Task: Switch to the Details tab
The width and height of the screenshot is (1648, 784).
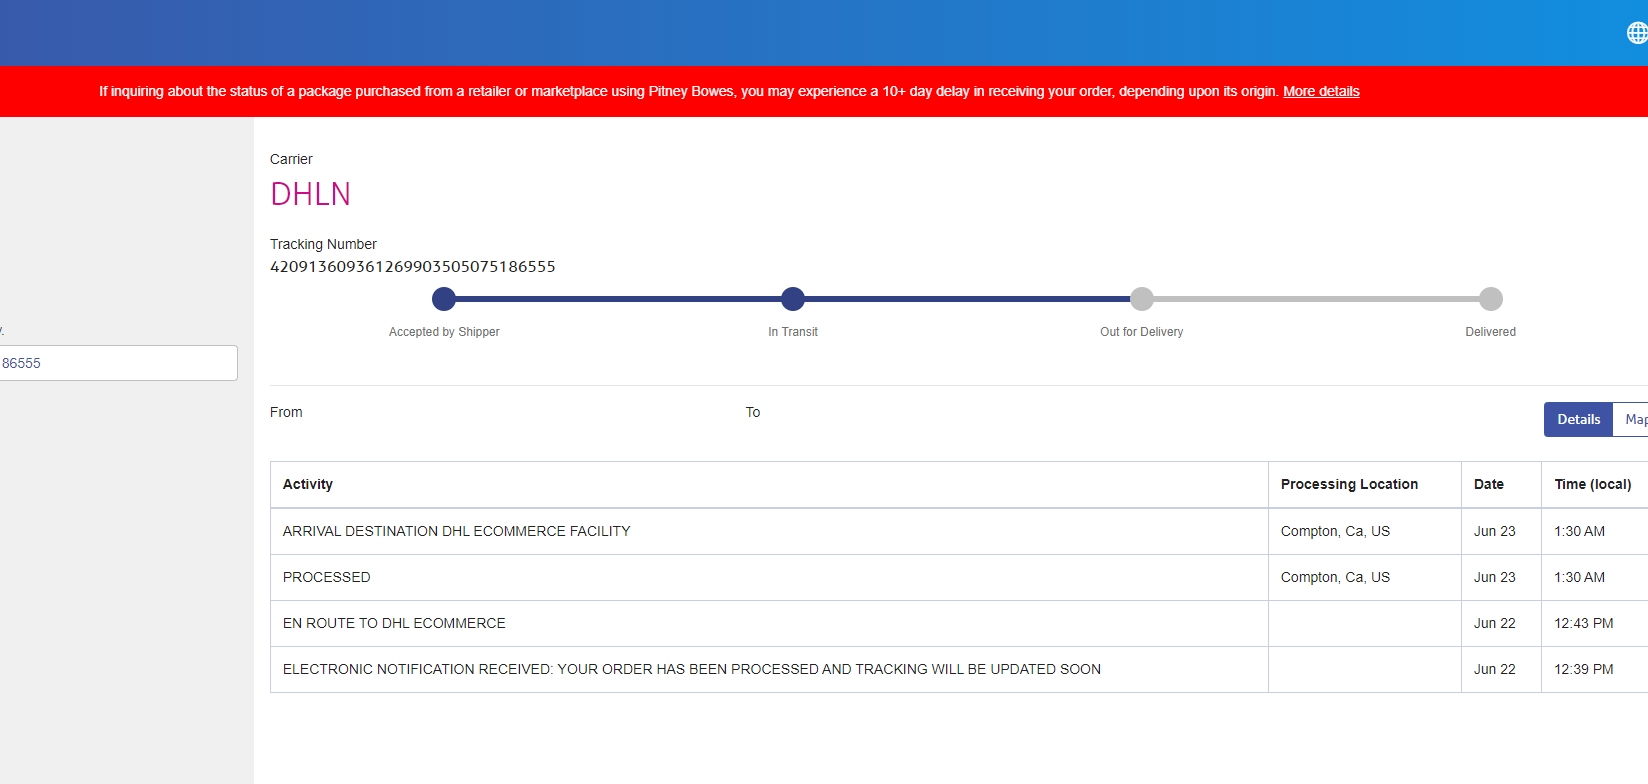Action: pyautogui.click(x=1578, y=419)
